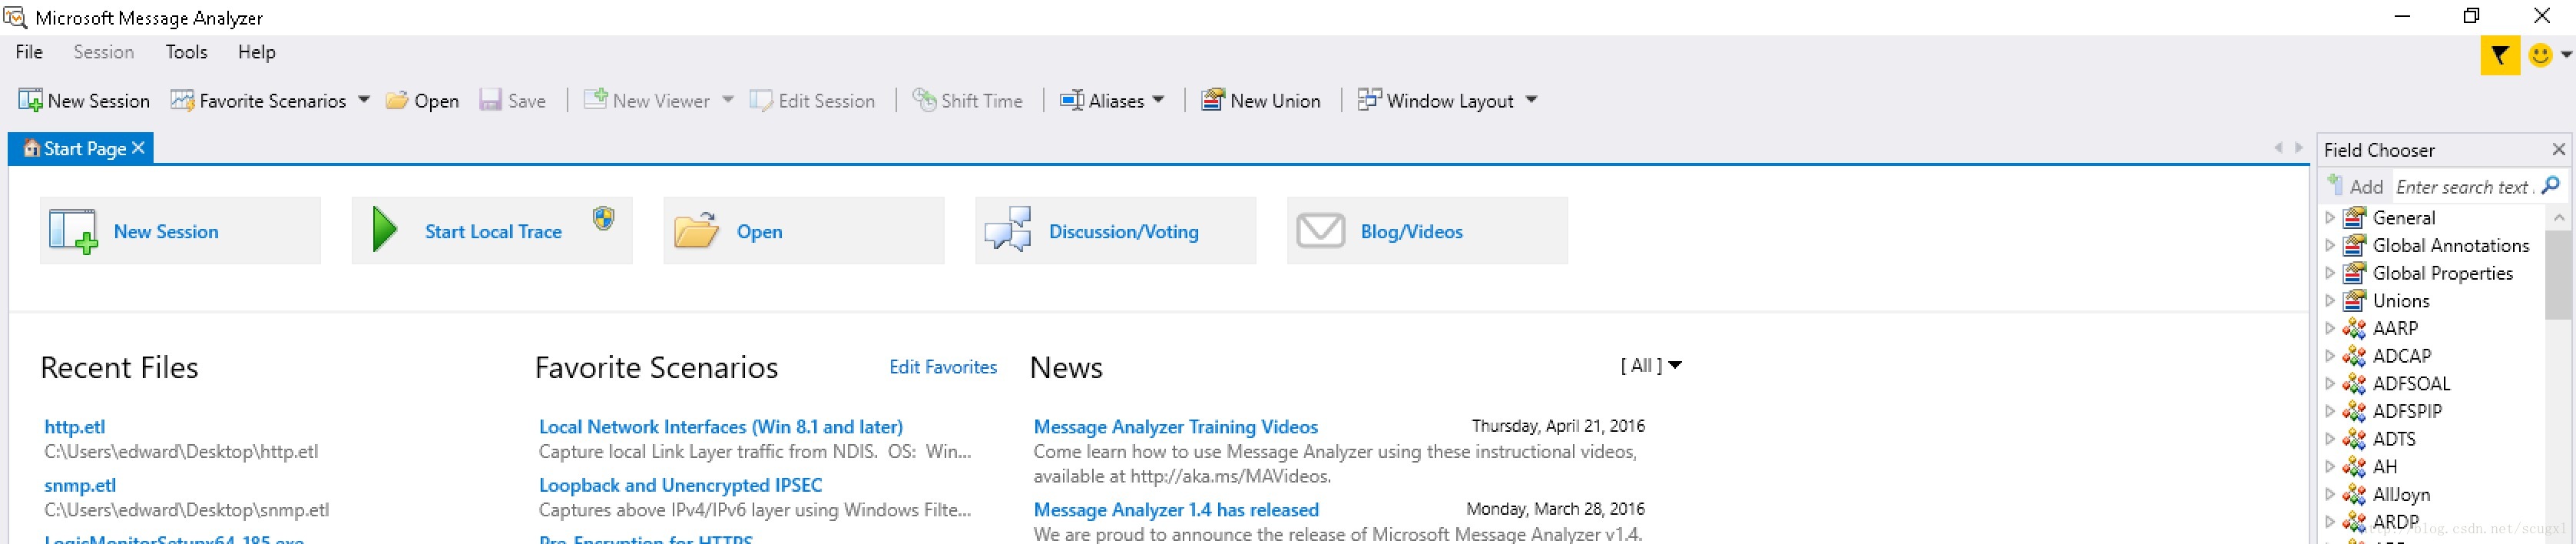Expand the ADFSPIP tree node
The image size is (2576, 544).
(x=2330, y=411)
